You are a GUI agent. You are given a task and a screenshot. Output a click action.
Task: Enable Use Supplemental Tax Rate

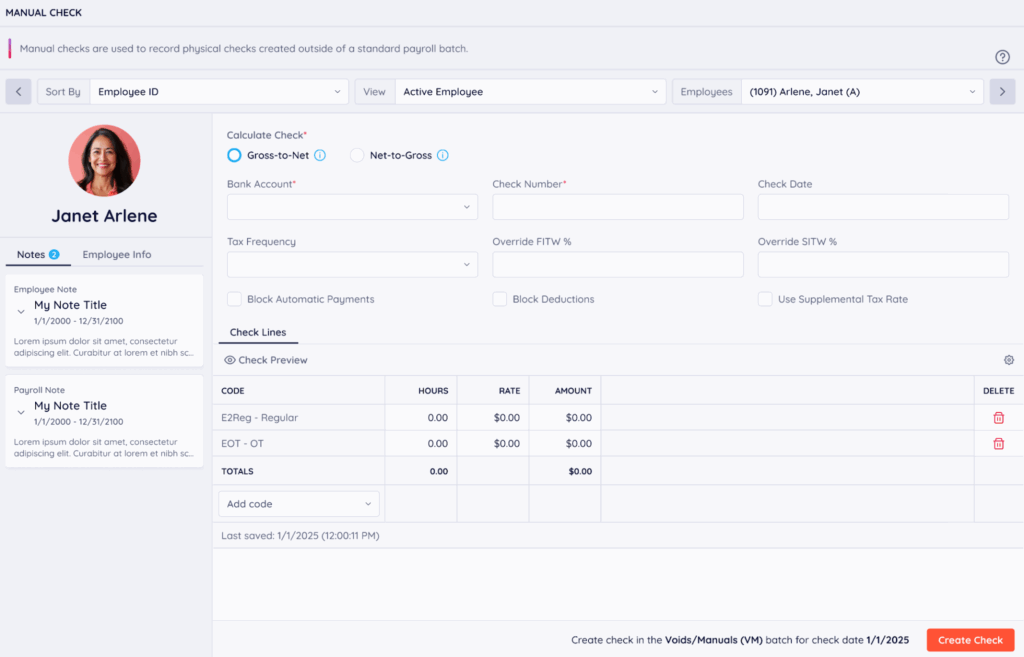point(765,299)
